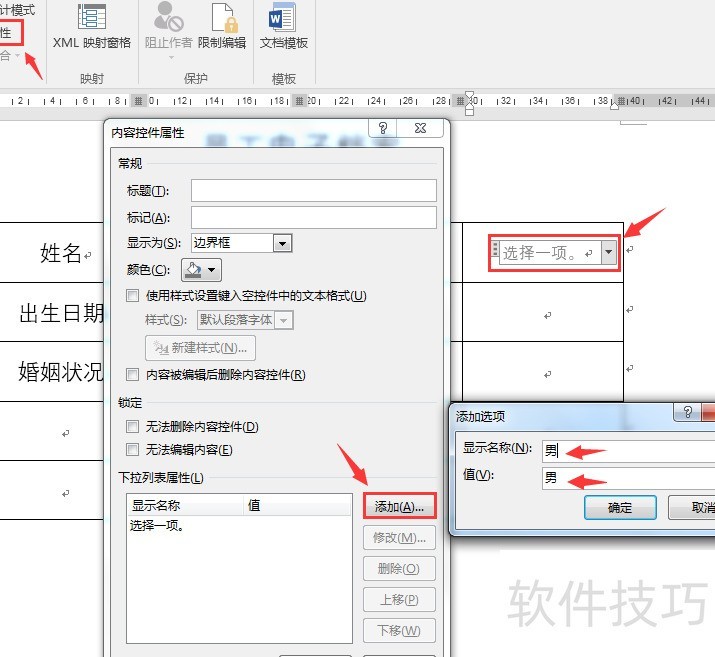Open 限制编辑 in the ribbon
The width and height of the screenshot is (715, 657).
(222, 26)
